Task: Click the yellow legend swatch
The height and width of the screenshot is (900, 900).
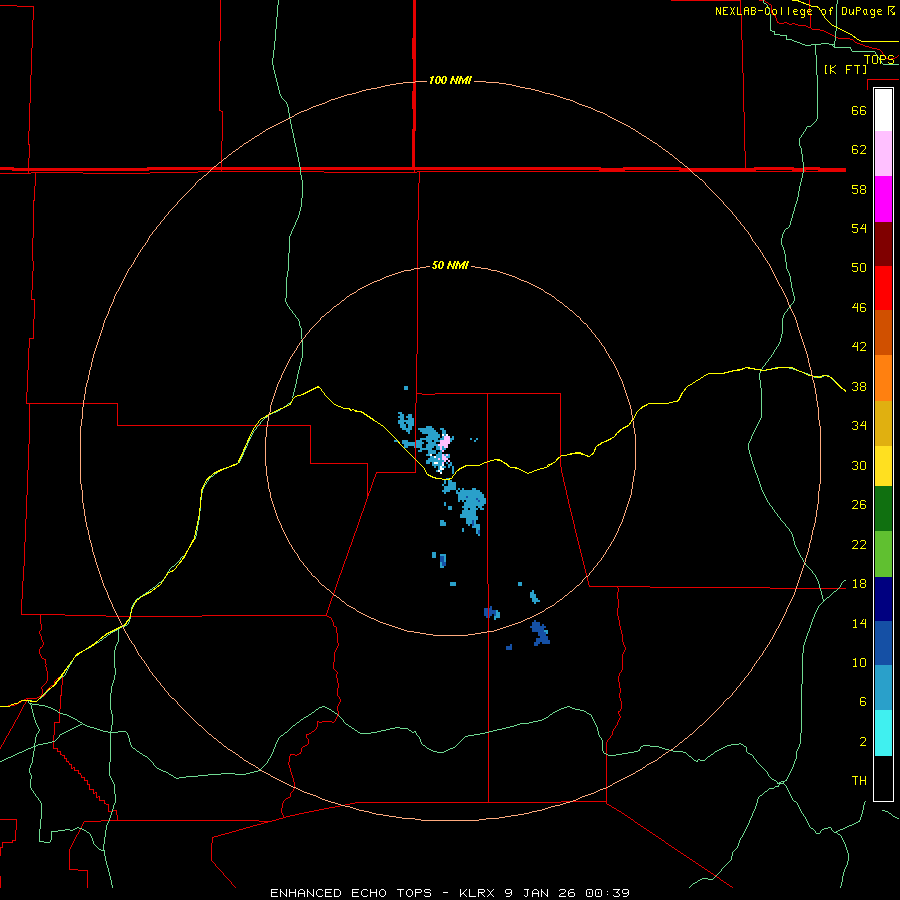Action: (x=883, y=466)
